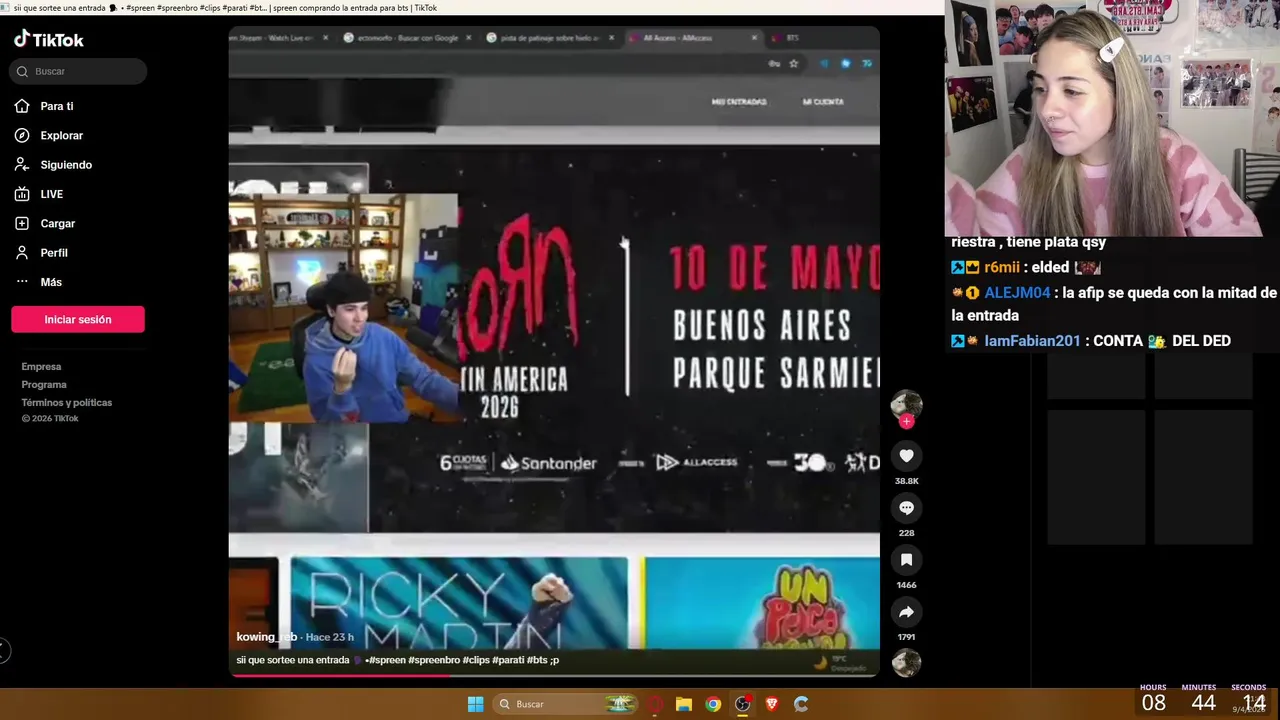1280x720 pixels.
Task: Focus the TikTok Buscar search field
Action: coord(78,71)
